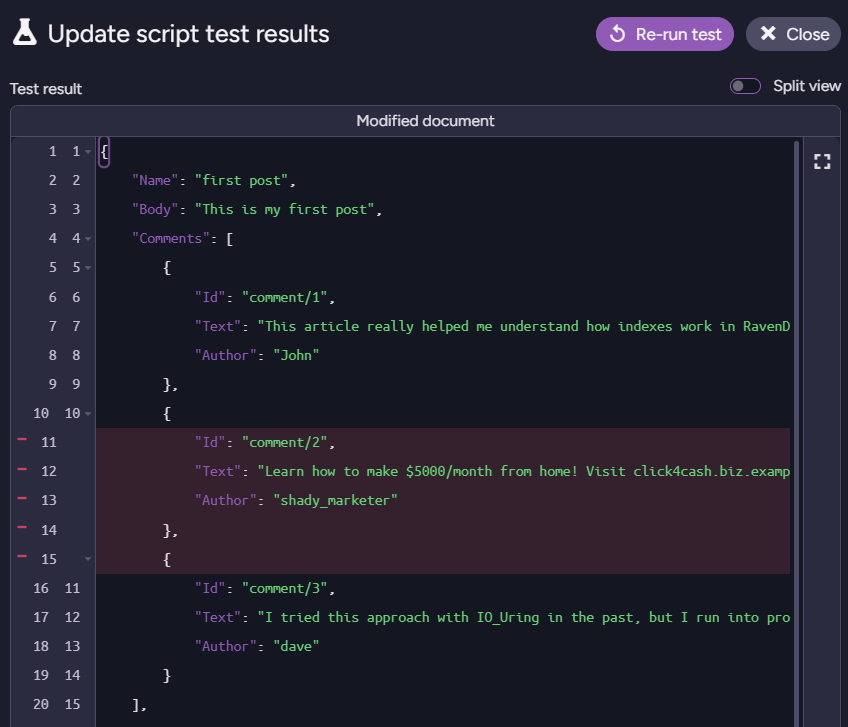The height and width of the screenshot is (727, 848).
Task: Click the "comment/1" Id value
Action: pyautogui.click(x=285, y=297)
